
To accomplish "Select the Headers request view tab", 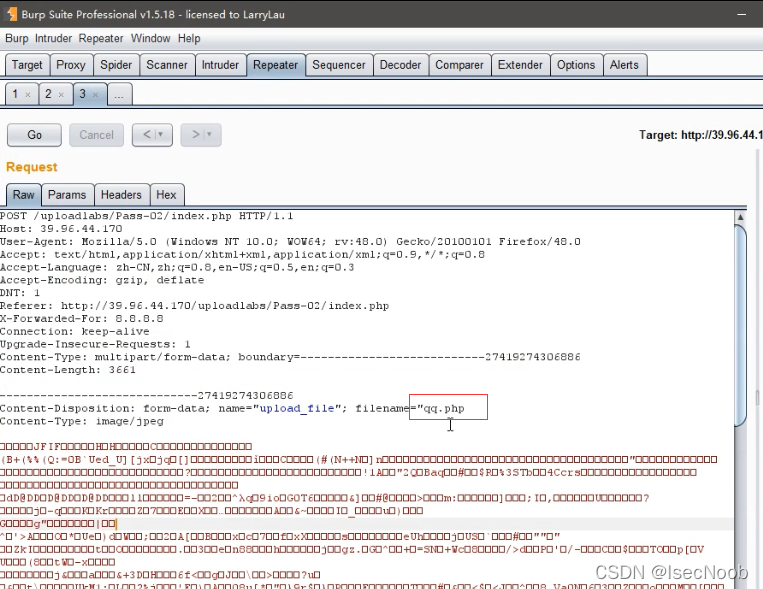I will coord(121,195).
